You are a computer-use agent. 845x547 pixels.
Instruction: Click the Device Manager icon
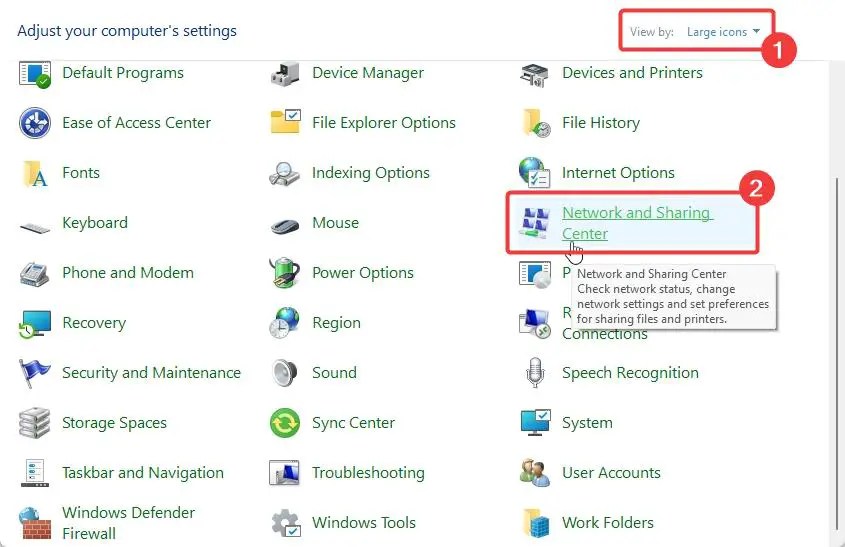coord(285,74)
